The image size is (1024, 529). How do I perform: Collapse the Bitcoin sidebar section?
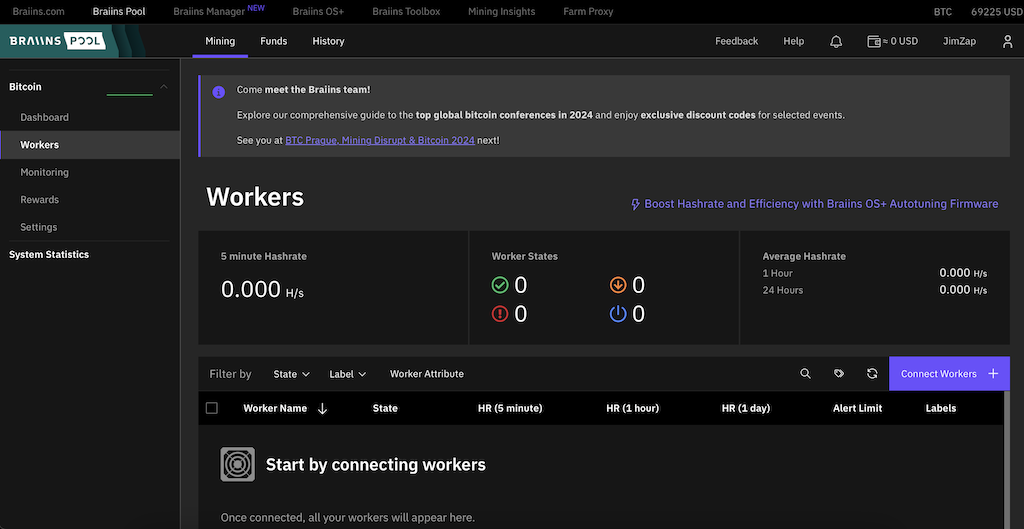pyautogui.click(x=164, y=88)
